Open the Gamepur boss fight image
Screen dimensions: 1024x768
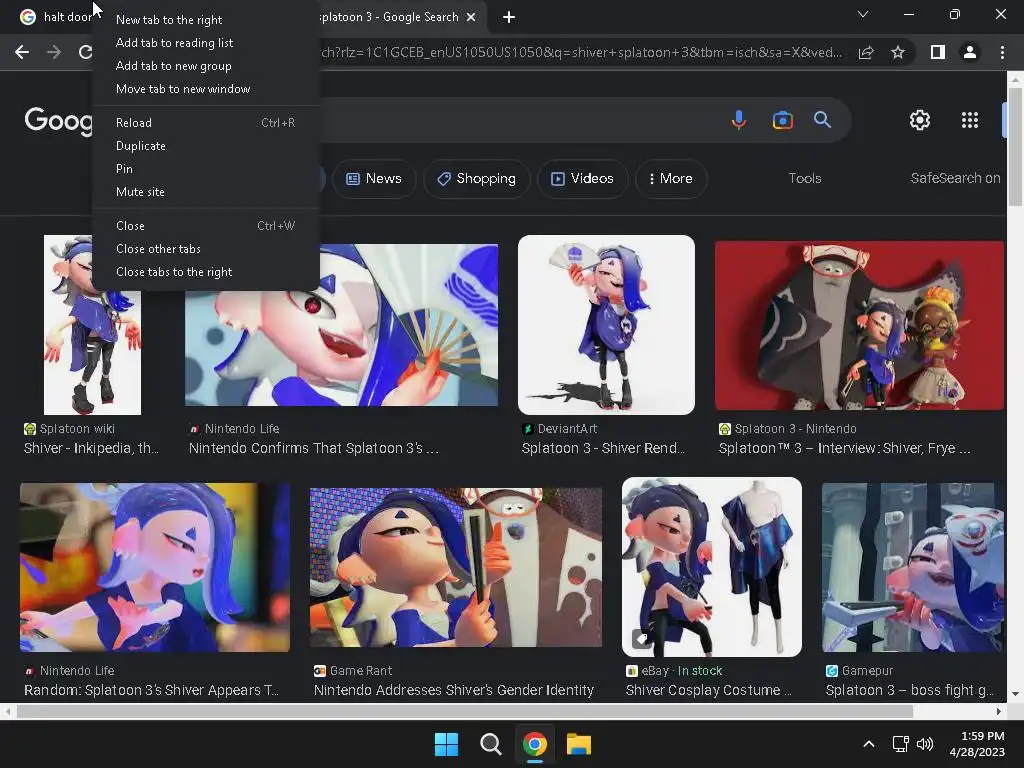911,567
